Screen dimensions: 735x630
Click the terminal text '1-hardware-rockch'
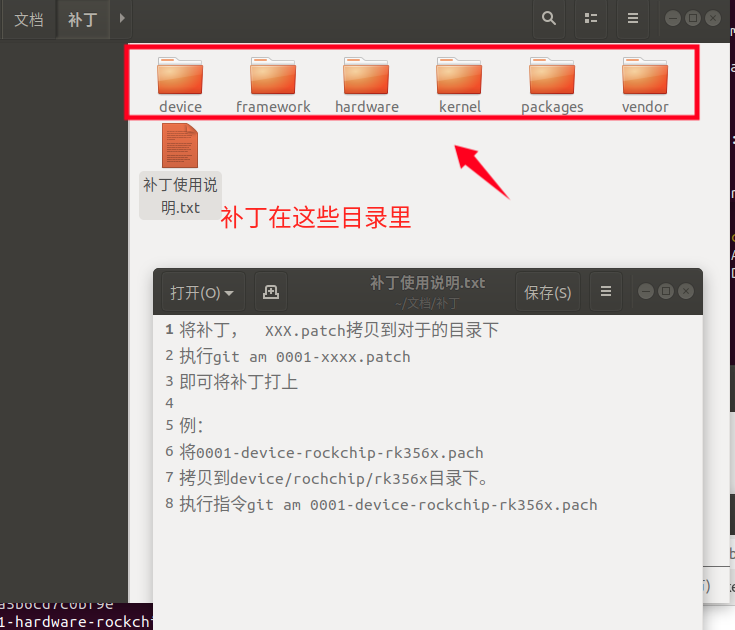76,622
